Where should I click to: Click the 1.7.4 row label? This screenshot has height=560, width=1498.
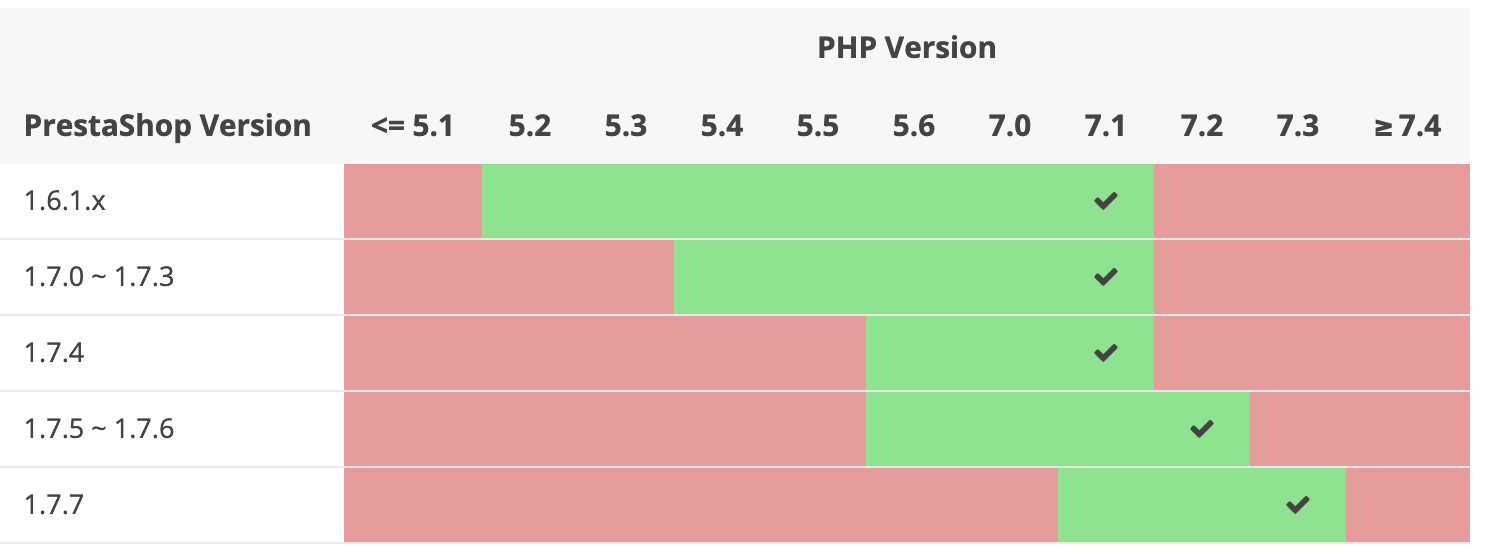click(x=53, y=353)
